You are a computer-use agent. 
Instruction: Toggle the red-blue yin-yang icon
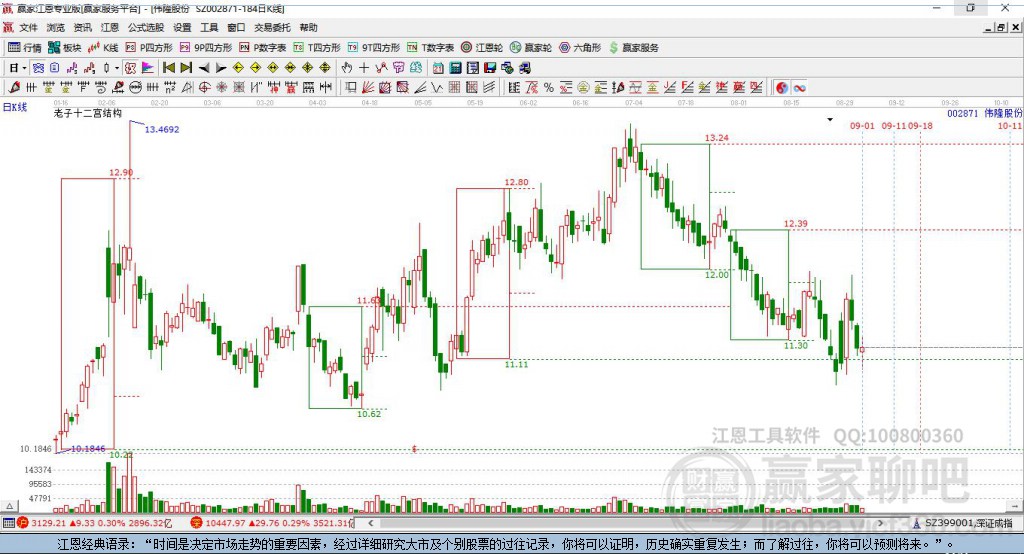point(782,88)
